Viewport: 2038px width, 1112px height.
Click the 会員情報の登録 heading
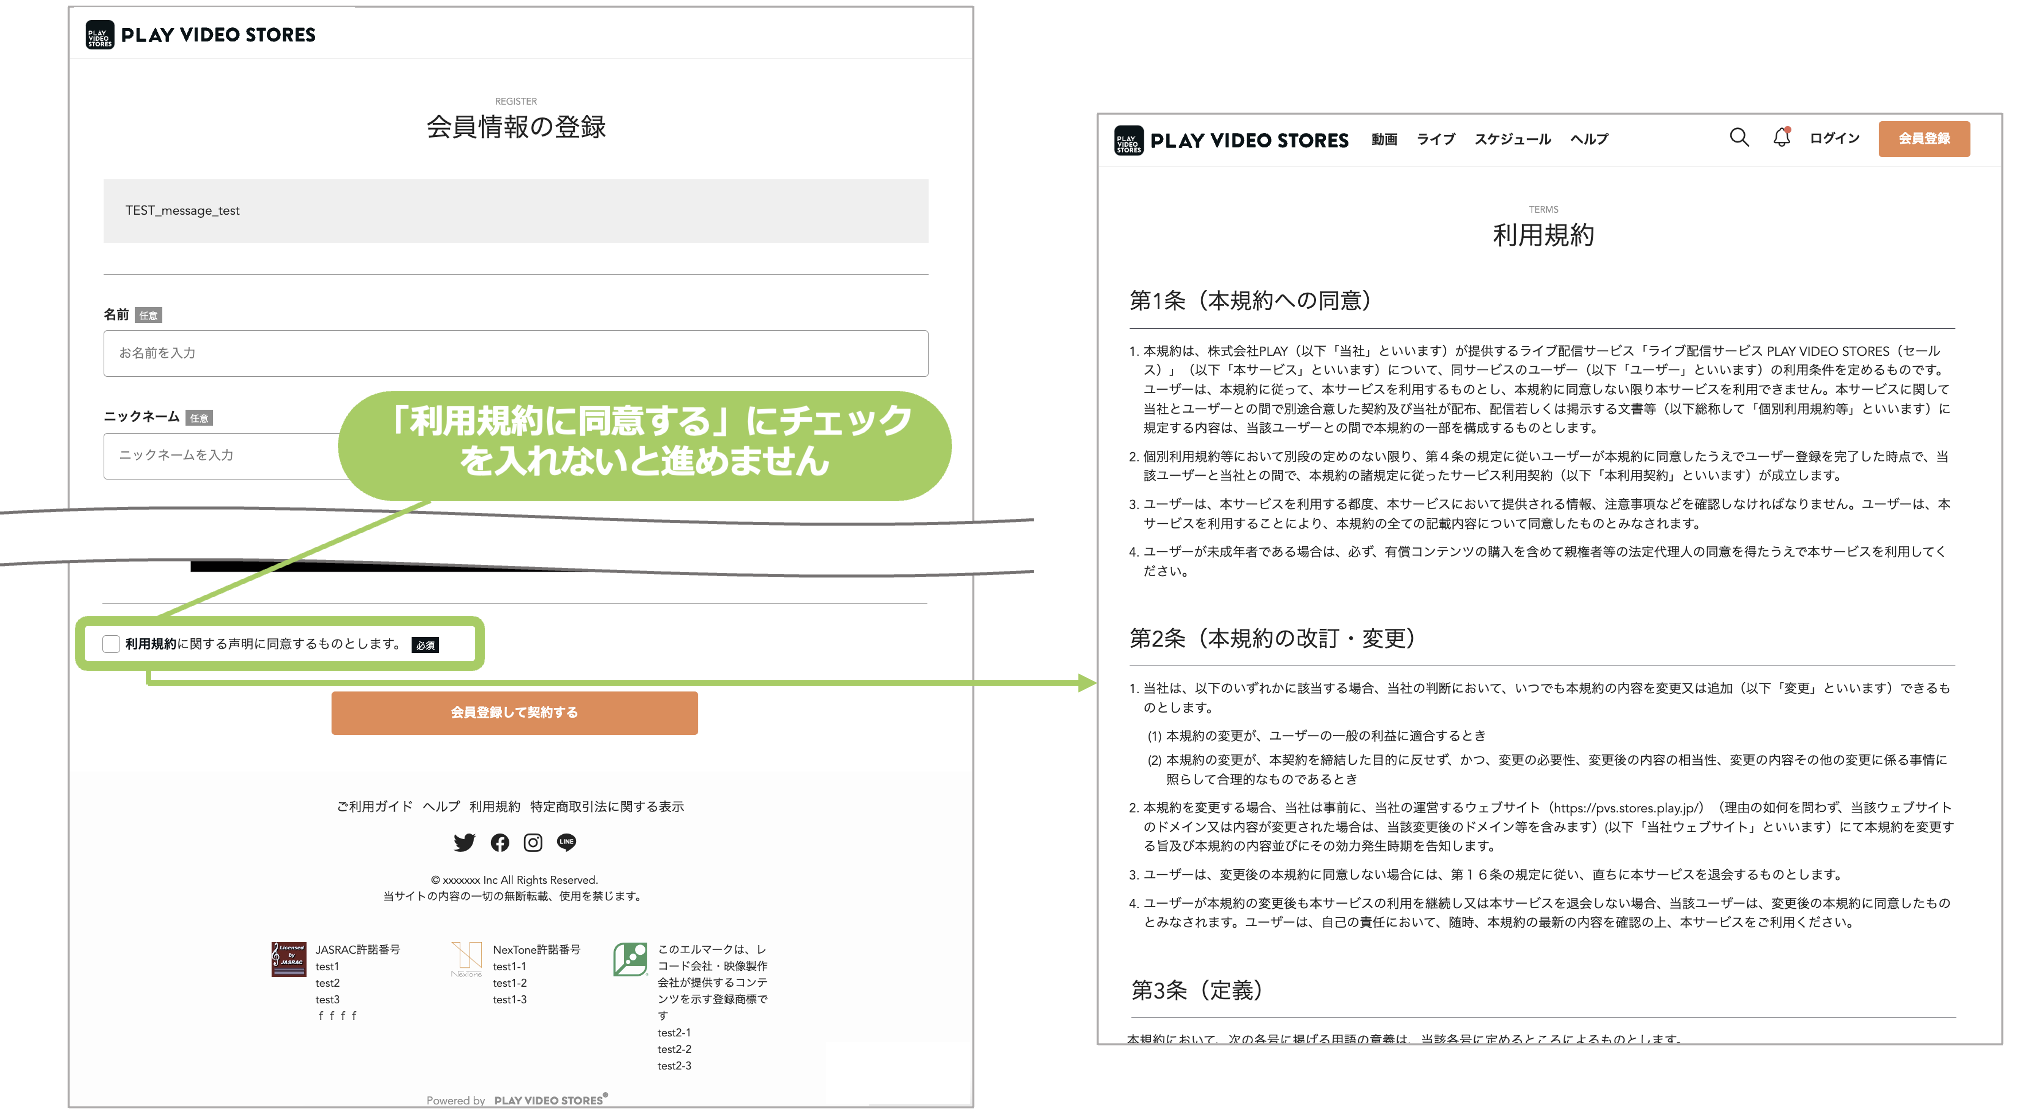tap(516, 127)
